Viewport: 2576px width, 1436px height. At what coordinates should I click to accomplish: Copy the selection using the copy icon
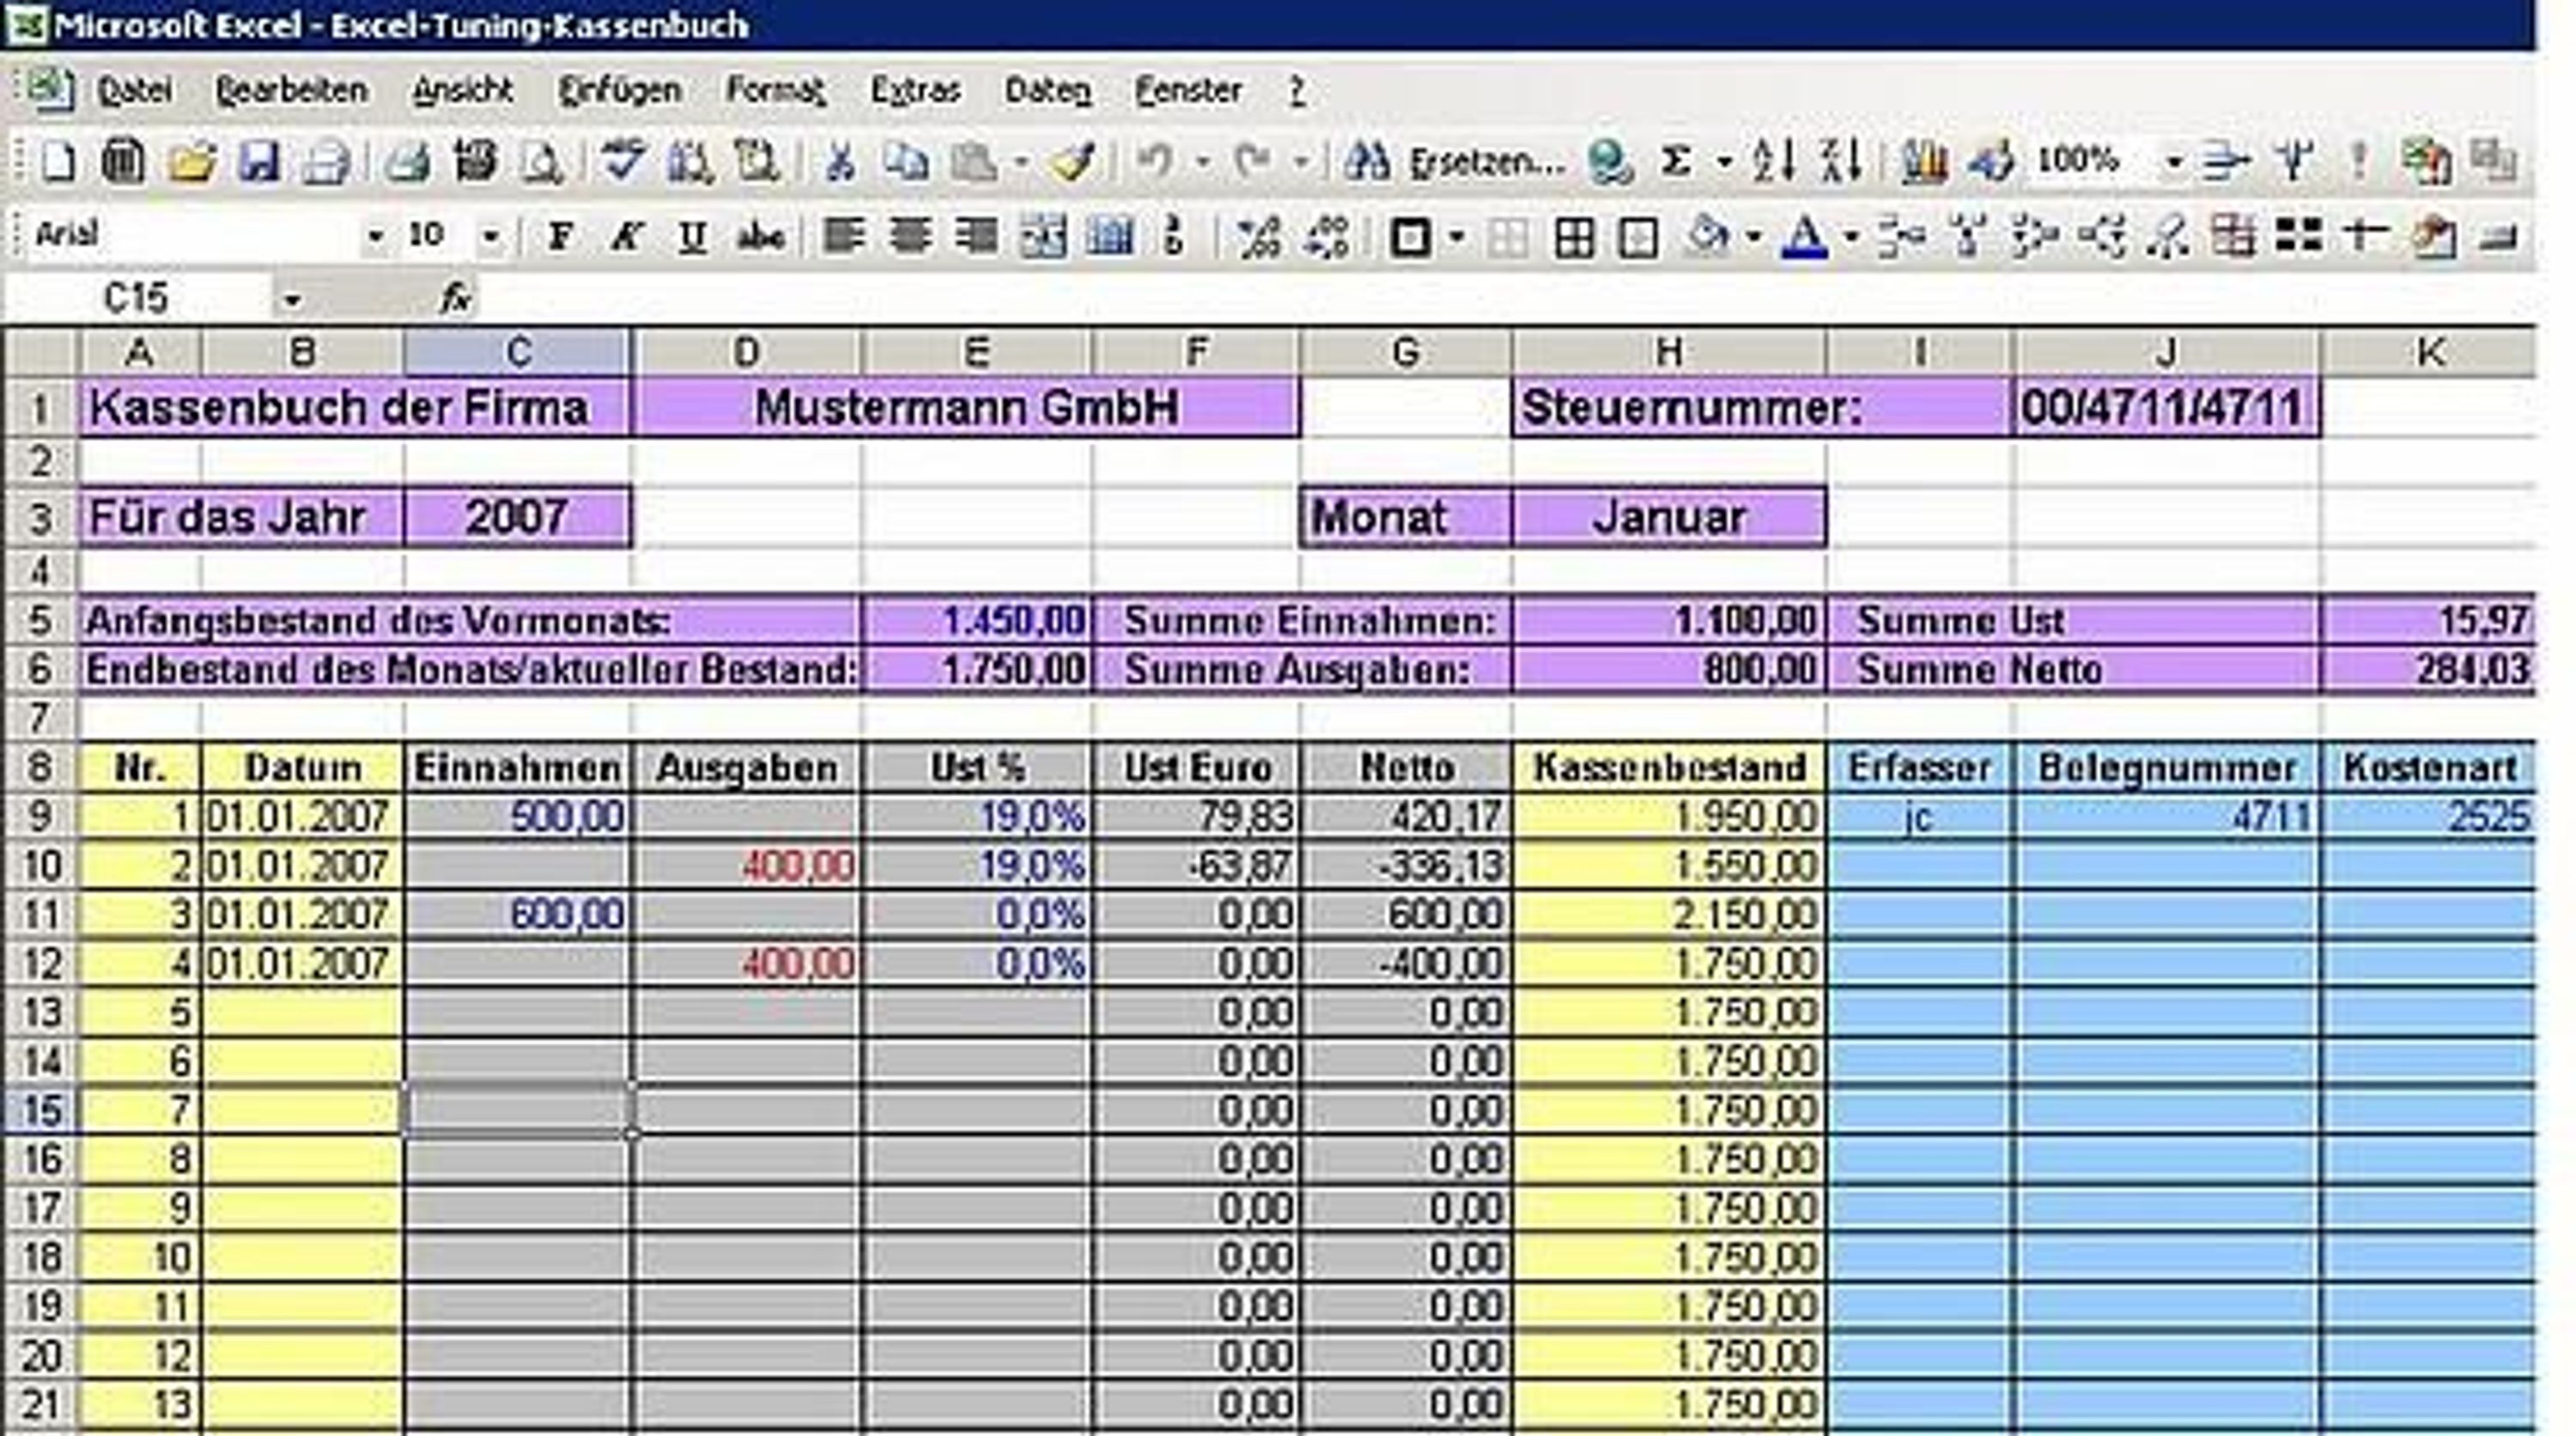pos(906,161)
